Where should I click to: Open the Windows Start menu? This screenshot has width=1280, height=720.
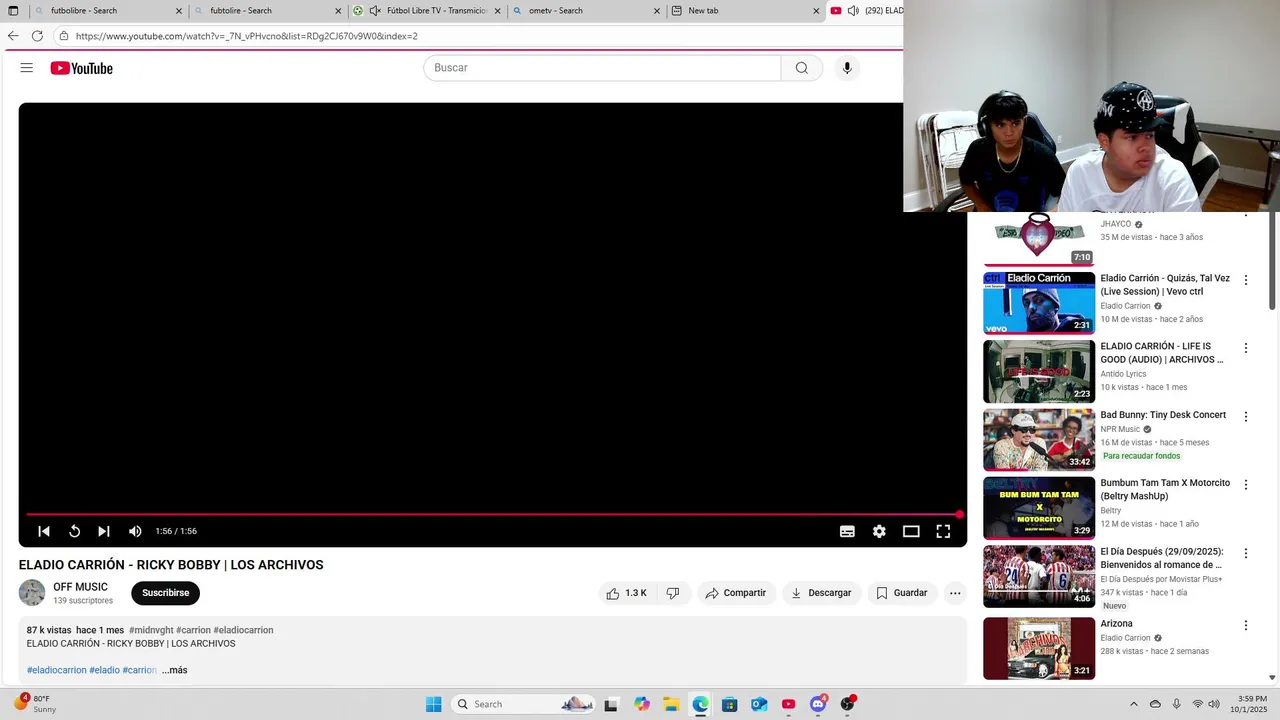tap(433, 704)
